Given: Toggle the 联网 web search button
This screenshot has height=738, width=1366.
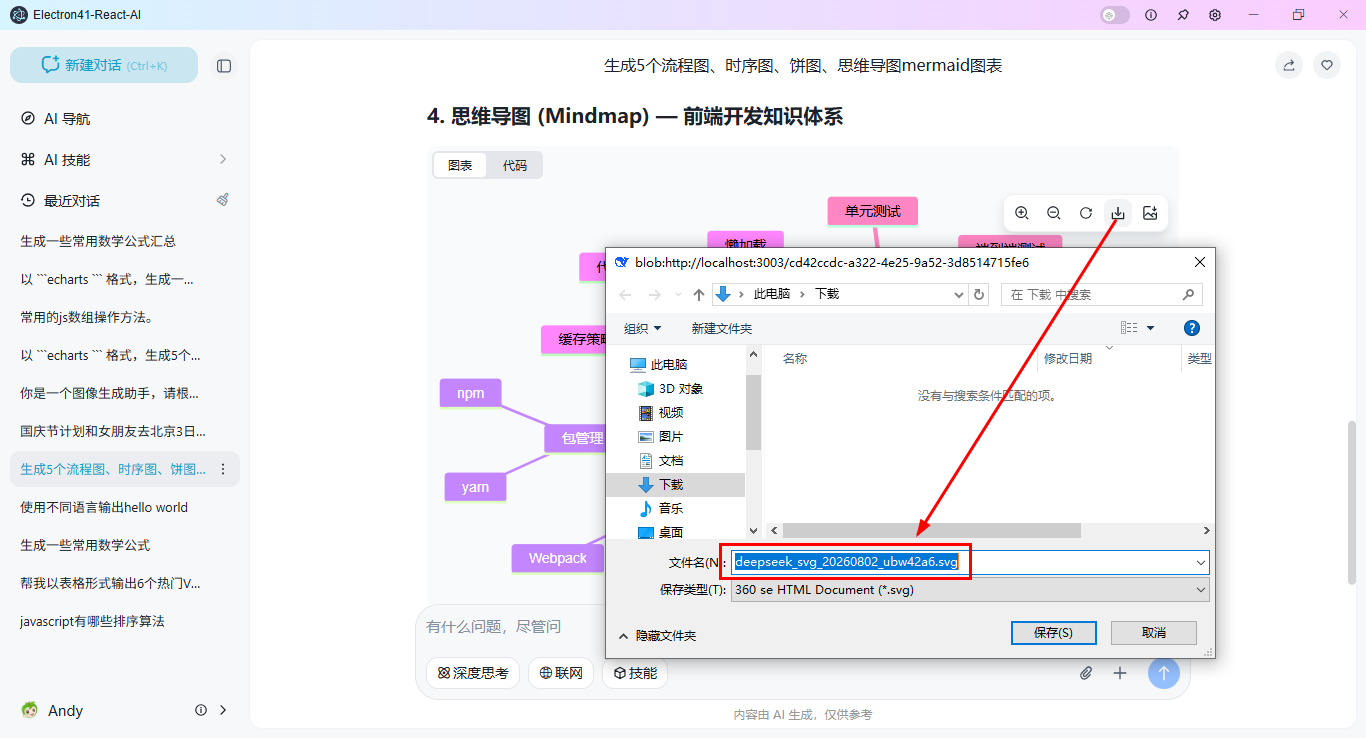Looking at the screenshot, I should click(561, 673).
